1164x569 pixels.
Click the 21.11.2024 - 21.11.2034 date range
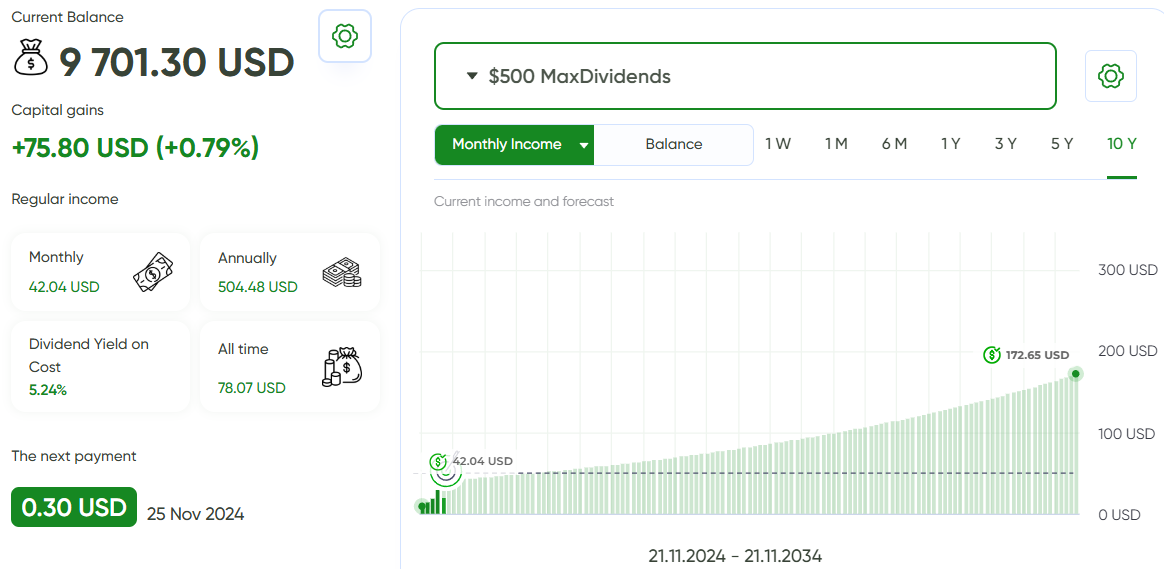point(735,556)
